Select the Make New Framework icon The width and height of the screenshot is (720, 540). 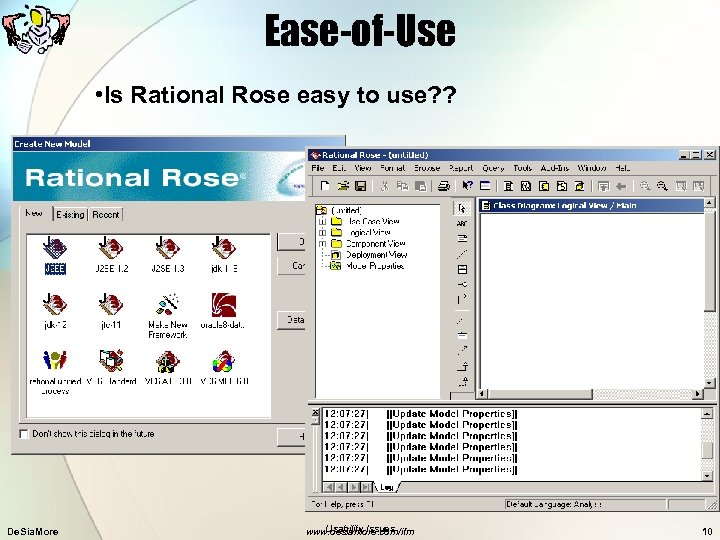(x=168, y=316)
